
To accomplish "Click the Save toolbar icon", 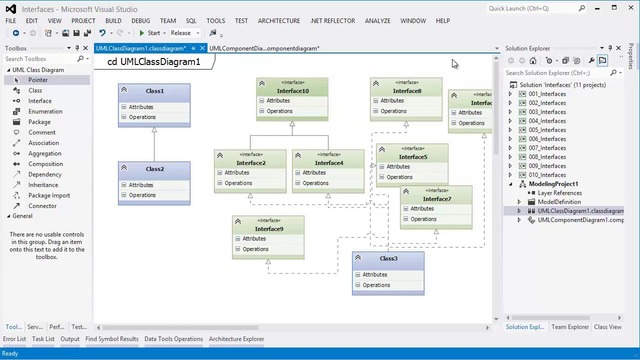I will (76, 33).
